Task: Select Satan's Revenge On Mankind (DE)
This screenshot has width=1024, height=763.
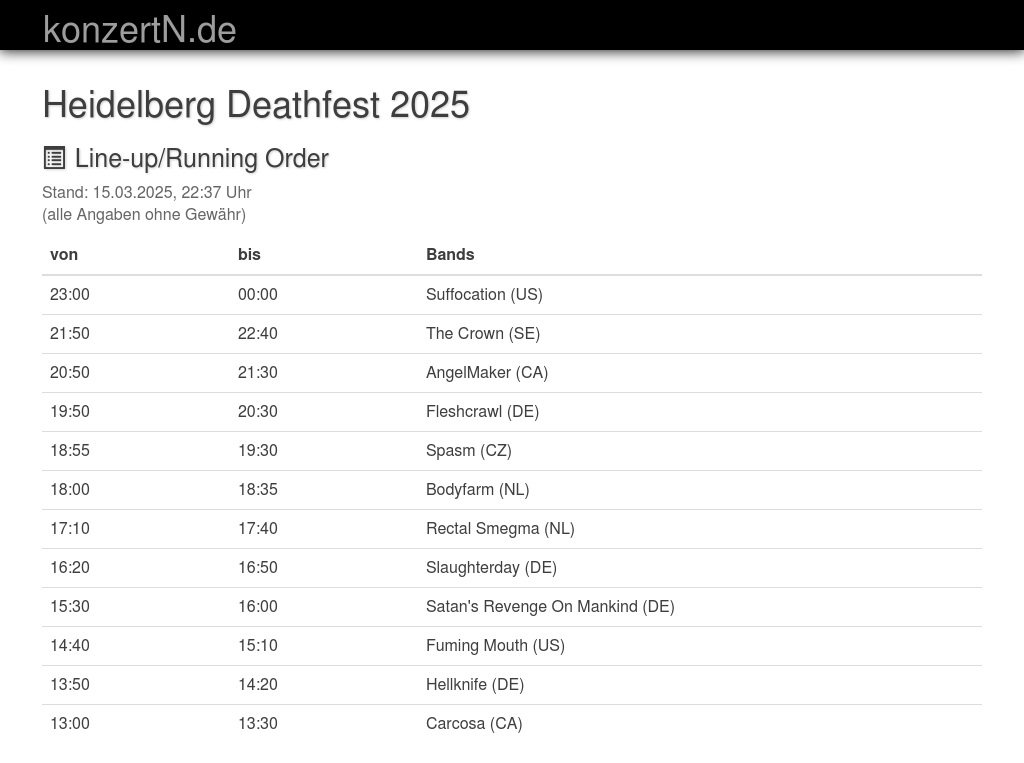Action: point(550,606)
